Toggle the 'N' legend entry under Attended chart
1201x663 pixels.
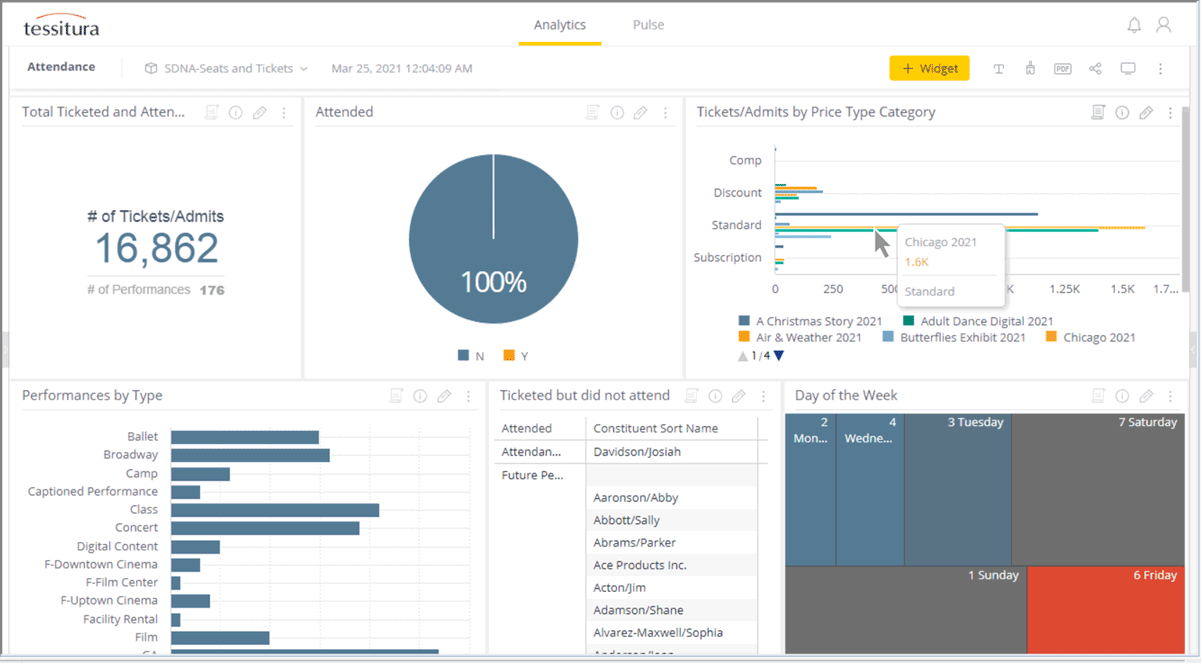(470, 354)
